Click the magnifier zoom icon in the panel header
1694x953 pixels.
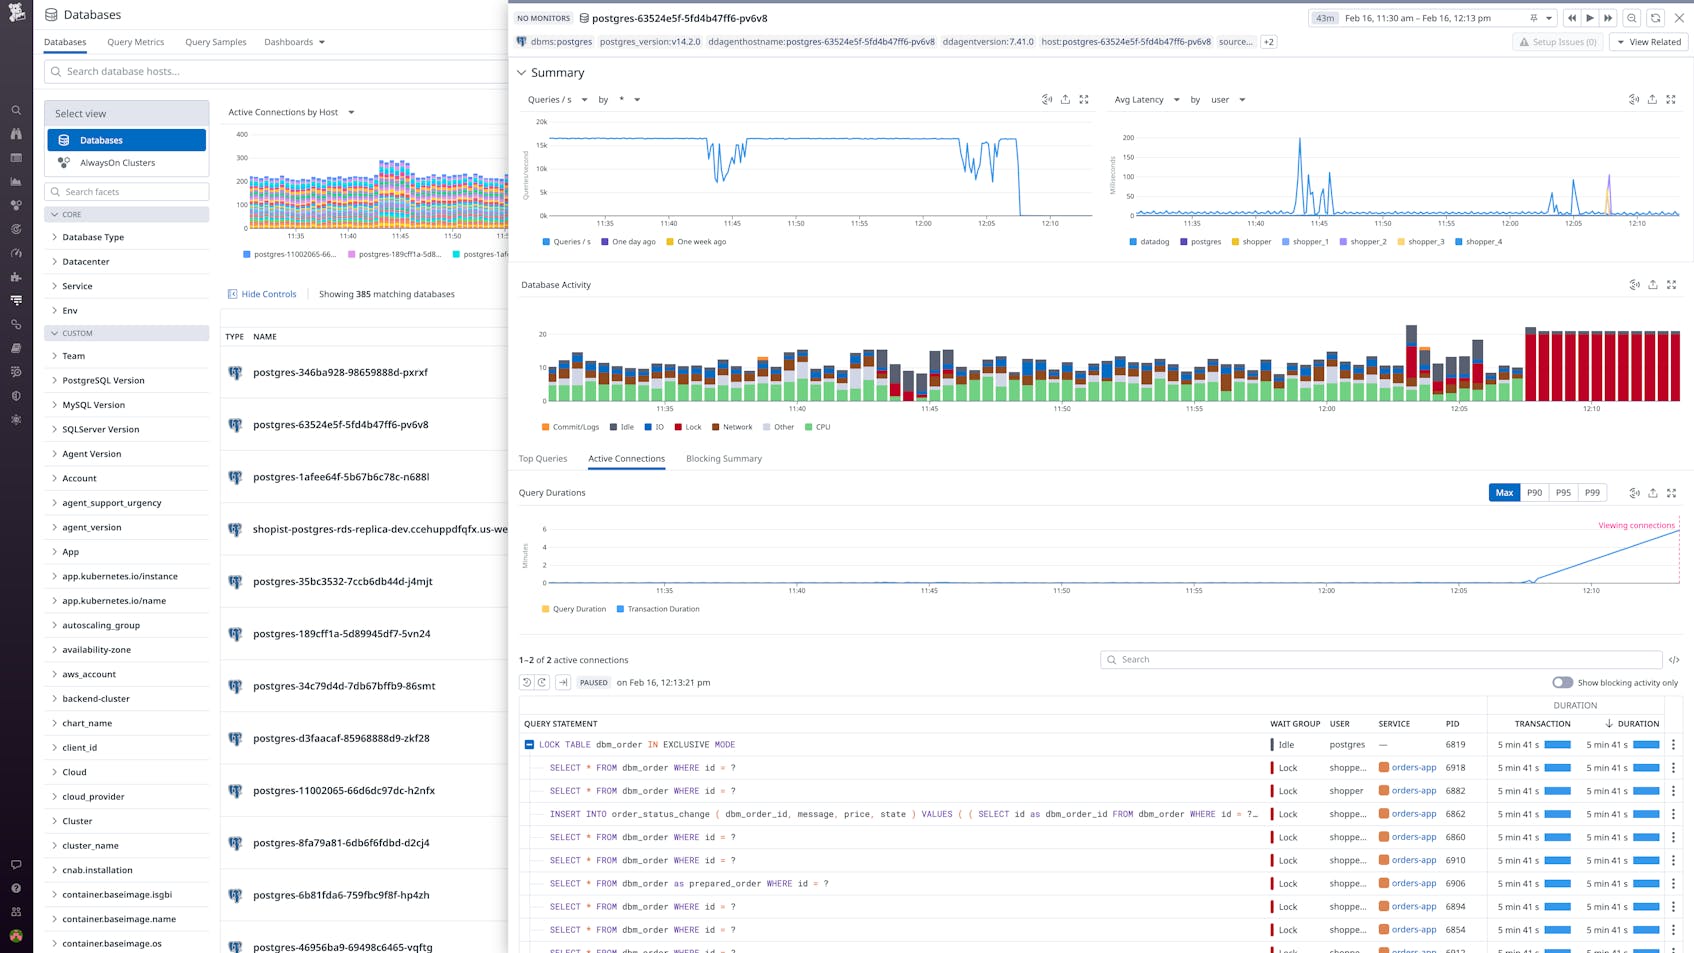1630,18
